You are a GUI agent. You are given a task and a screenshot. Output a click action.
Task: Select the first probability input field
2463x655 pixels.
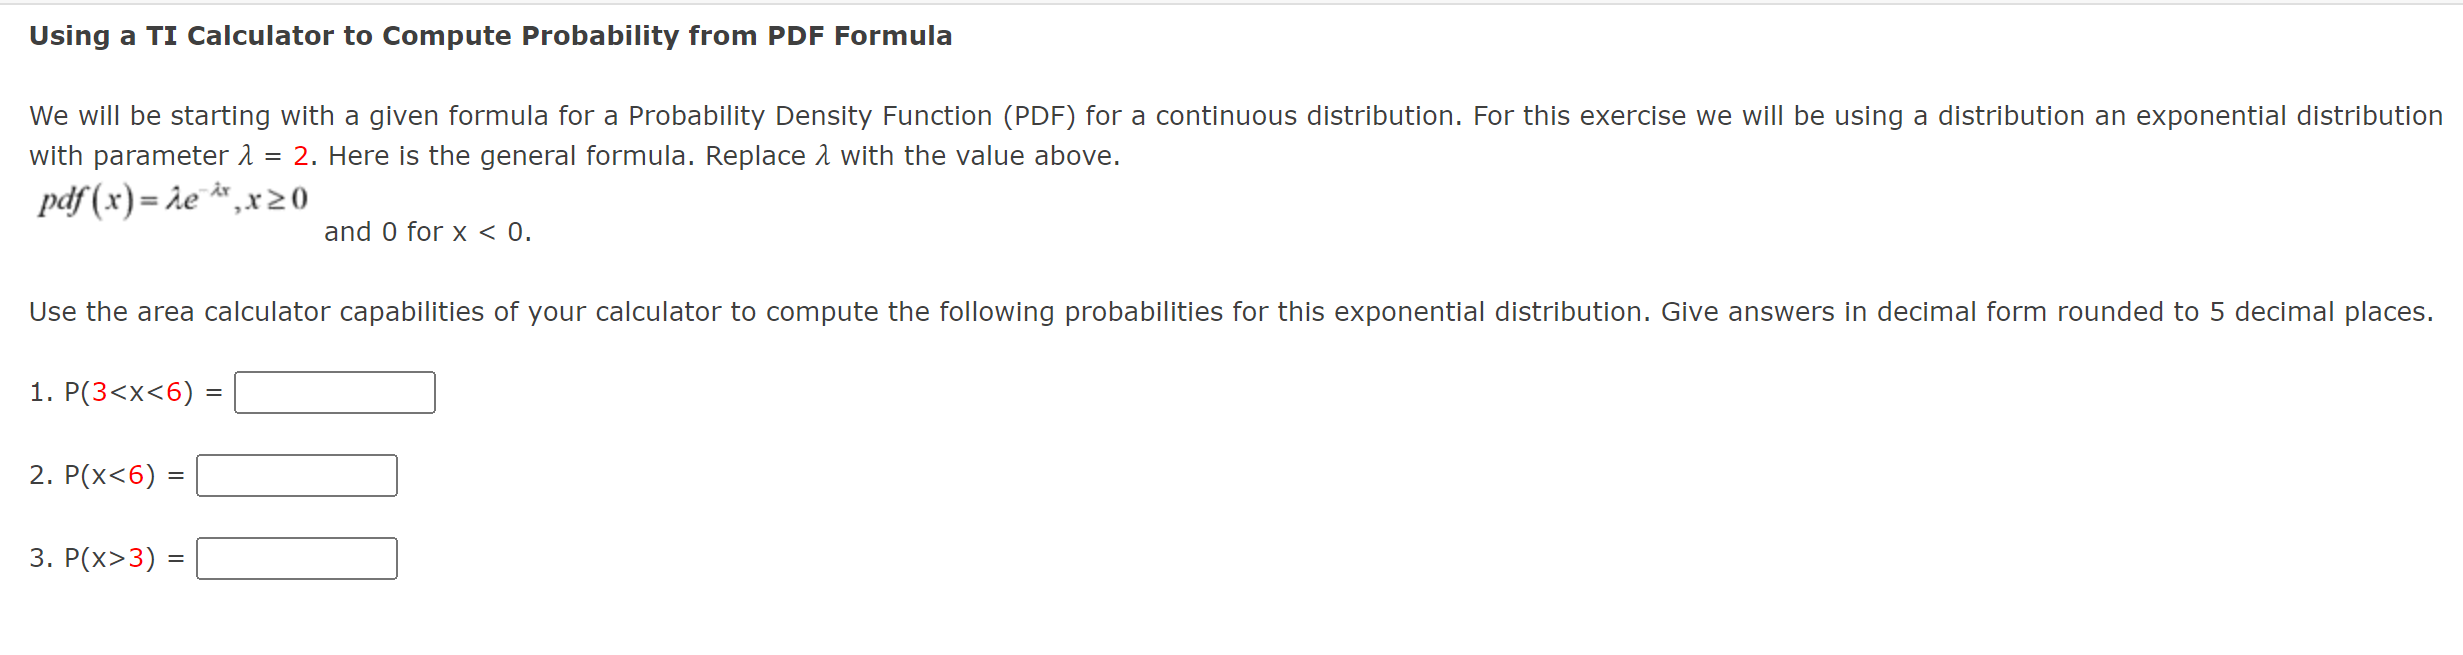tap(334, 392)
